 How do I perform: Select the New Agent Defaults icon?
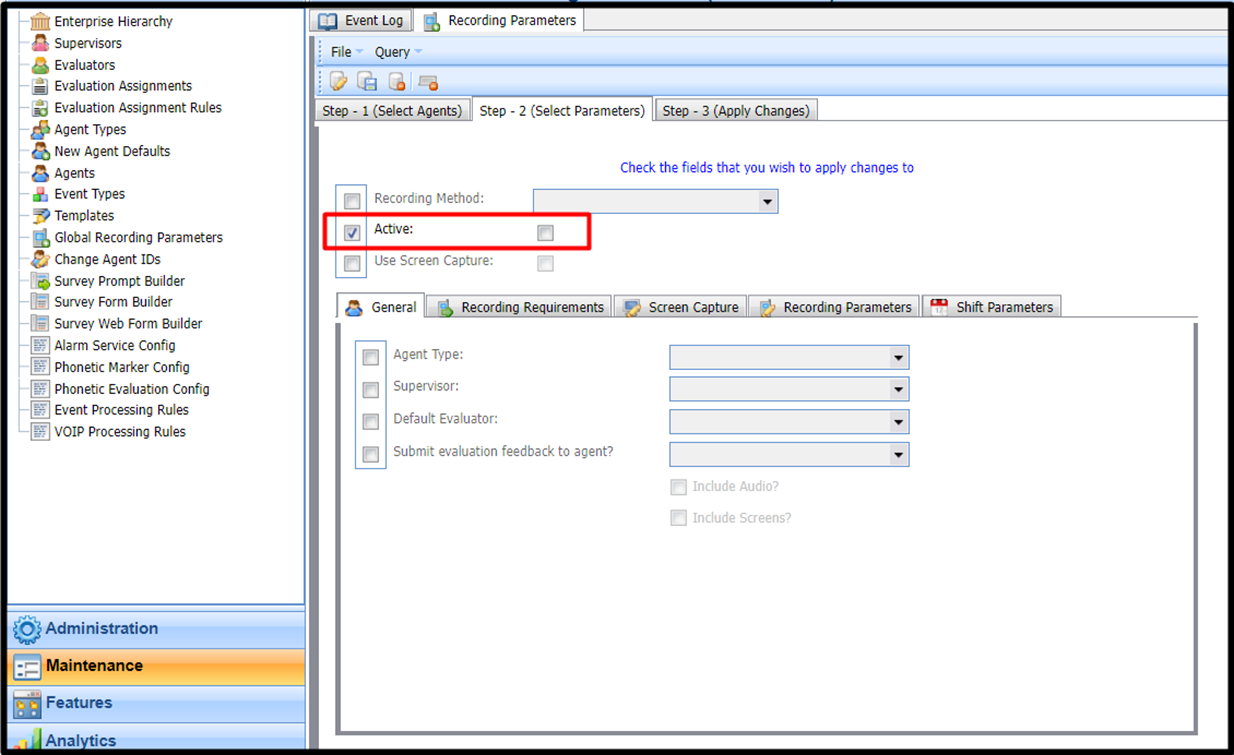coord(40,151)
